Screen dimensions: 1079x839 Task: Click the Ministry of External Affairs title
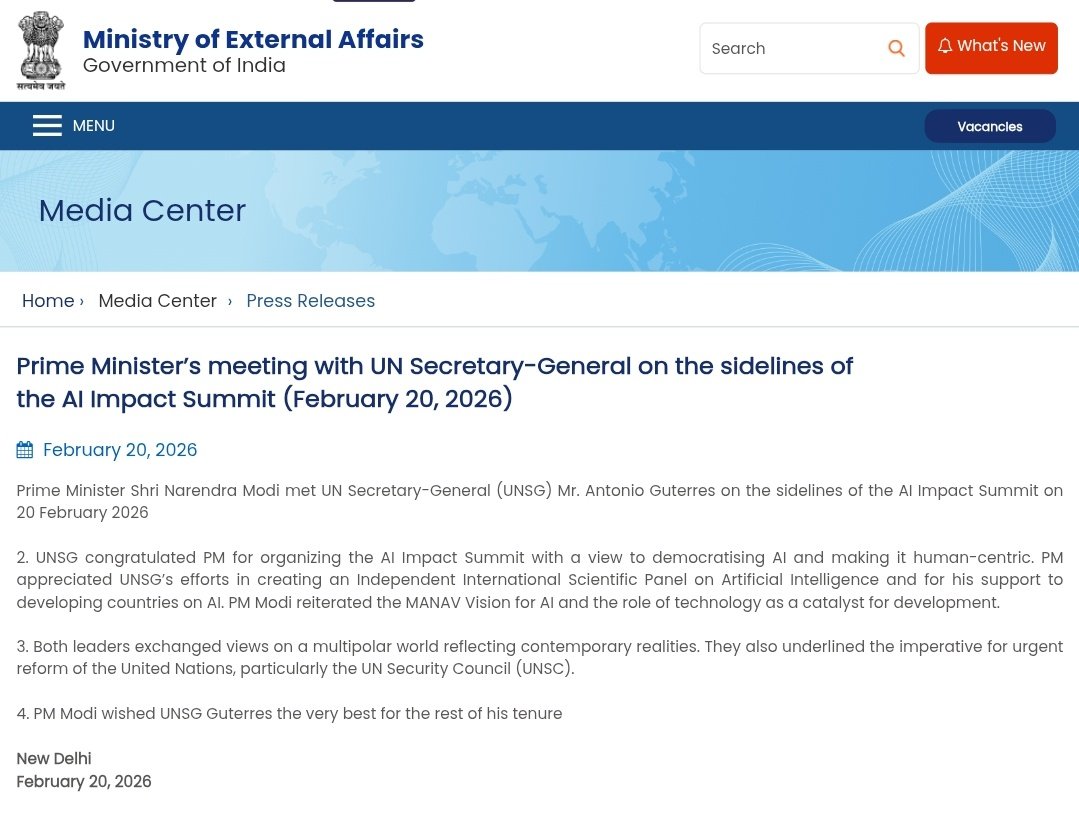pos(253,39)
